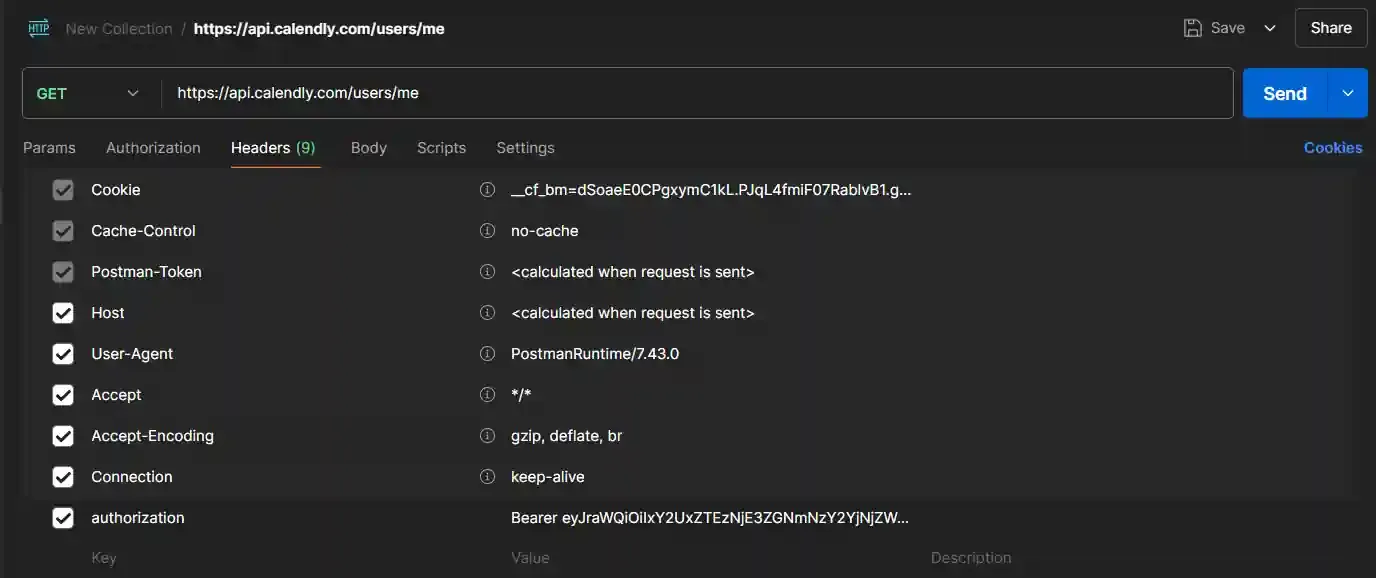Click Postman-Token's calculated when sent value
1376x578 pixels.
632,271
